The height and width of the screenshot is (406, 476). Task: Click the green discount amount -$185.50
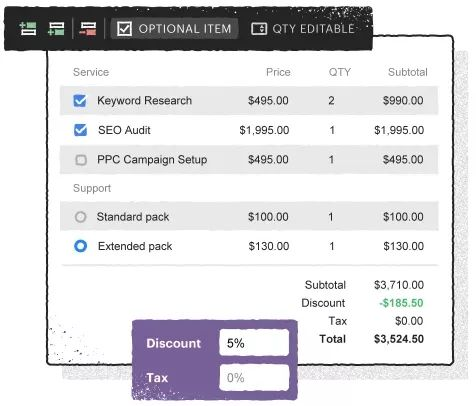(x=401, y=303)
